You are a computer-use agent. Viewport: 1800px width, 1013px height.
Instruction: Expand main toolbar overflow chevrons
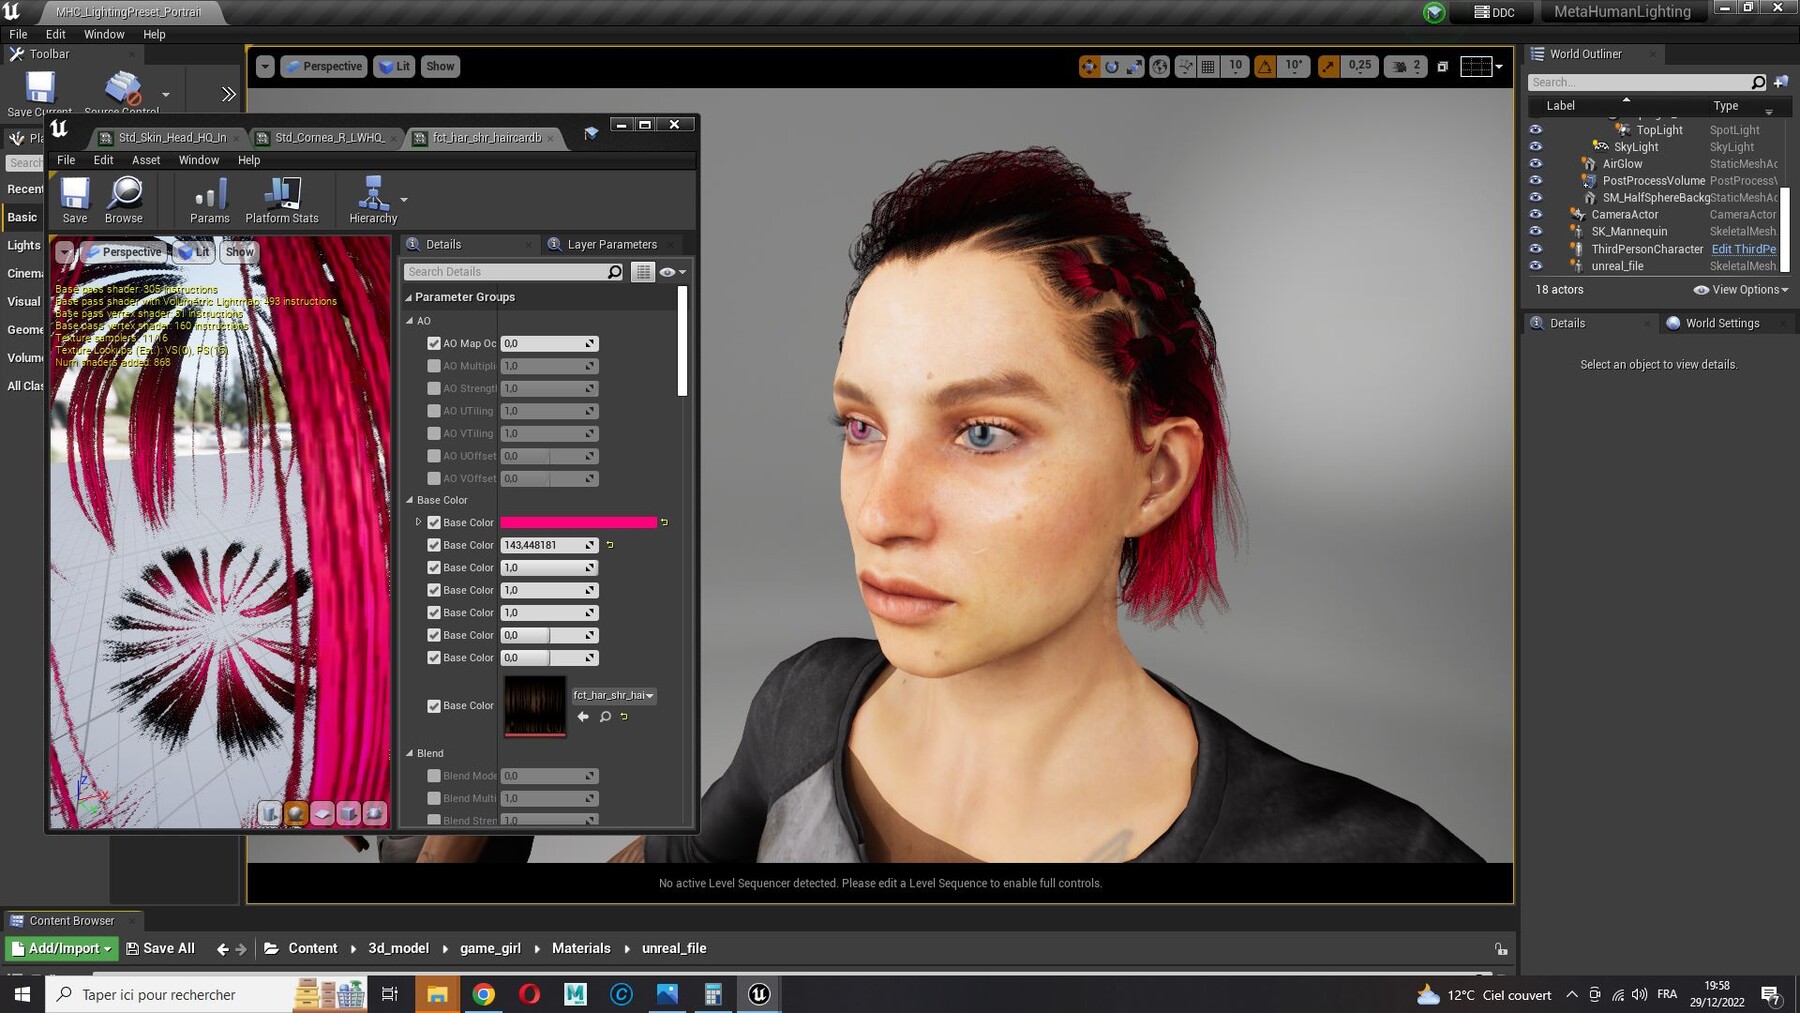[x=229, y=94]
